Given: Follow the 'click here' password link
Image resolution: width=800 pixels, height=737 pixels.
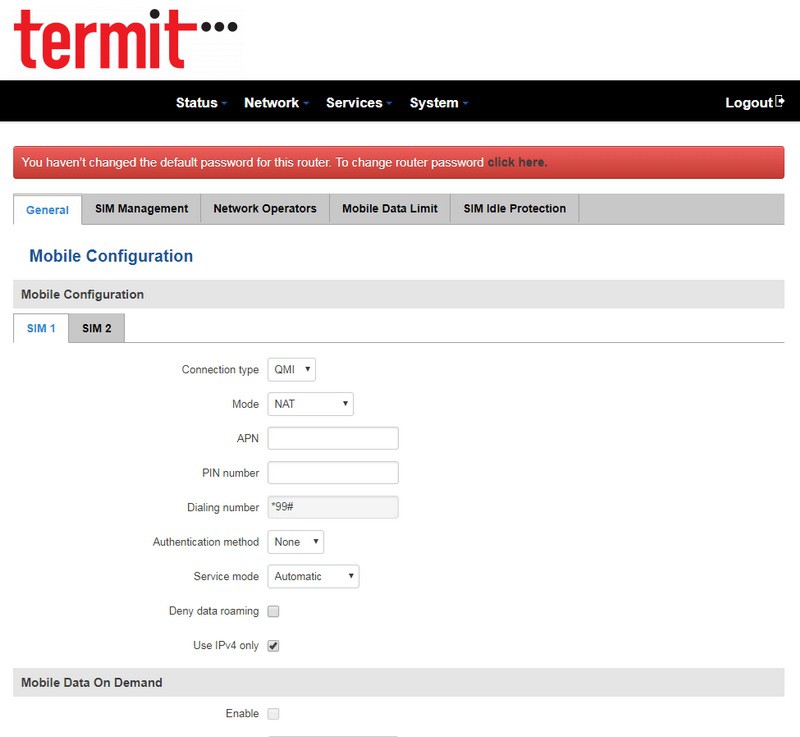Looking at the screenshot, I should click(516, 162).
